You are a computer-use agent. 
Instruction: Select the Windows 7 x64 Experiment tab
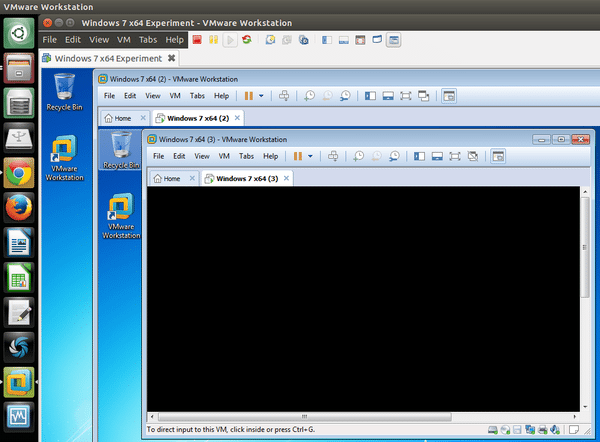[108, 58]
